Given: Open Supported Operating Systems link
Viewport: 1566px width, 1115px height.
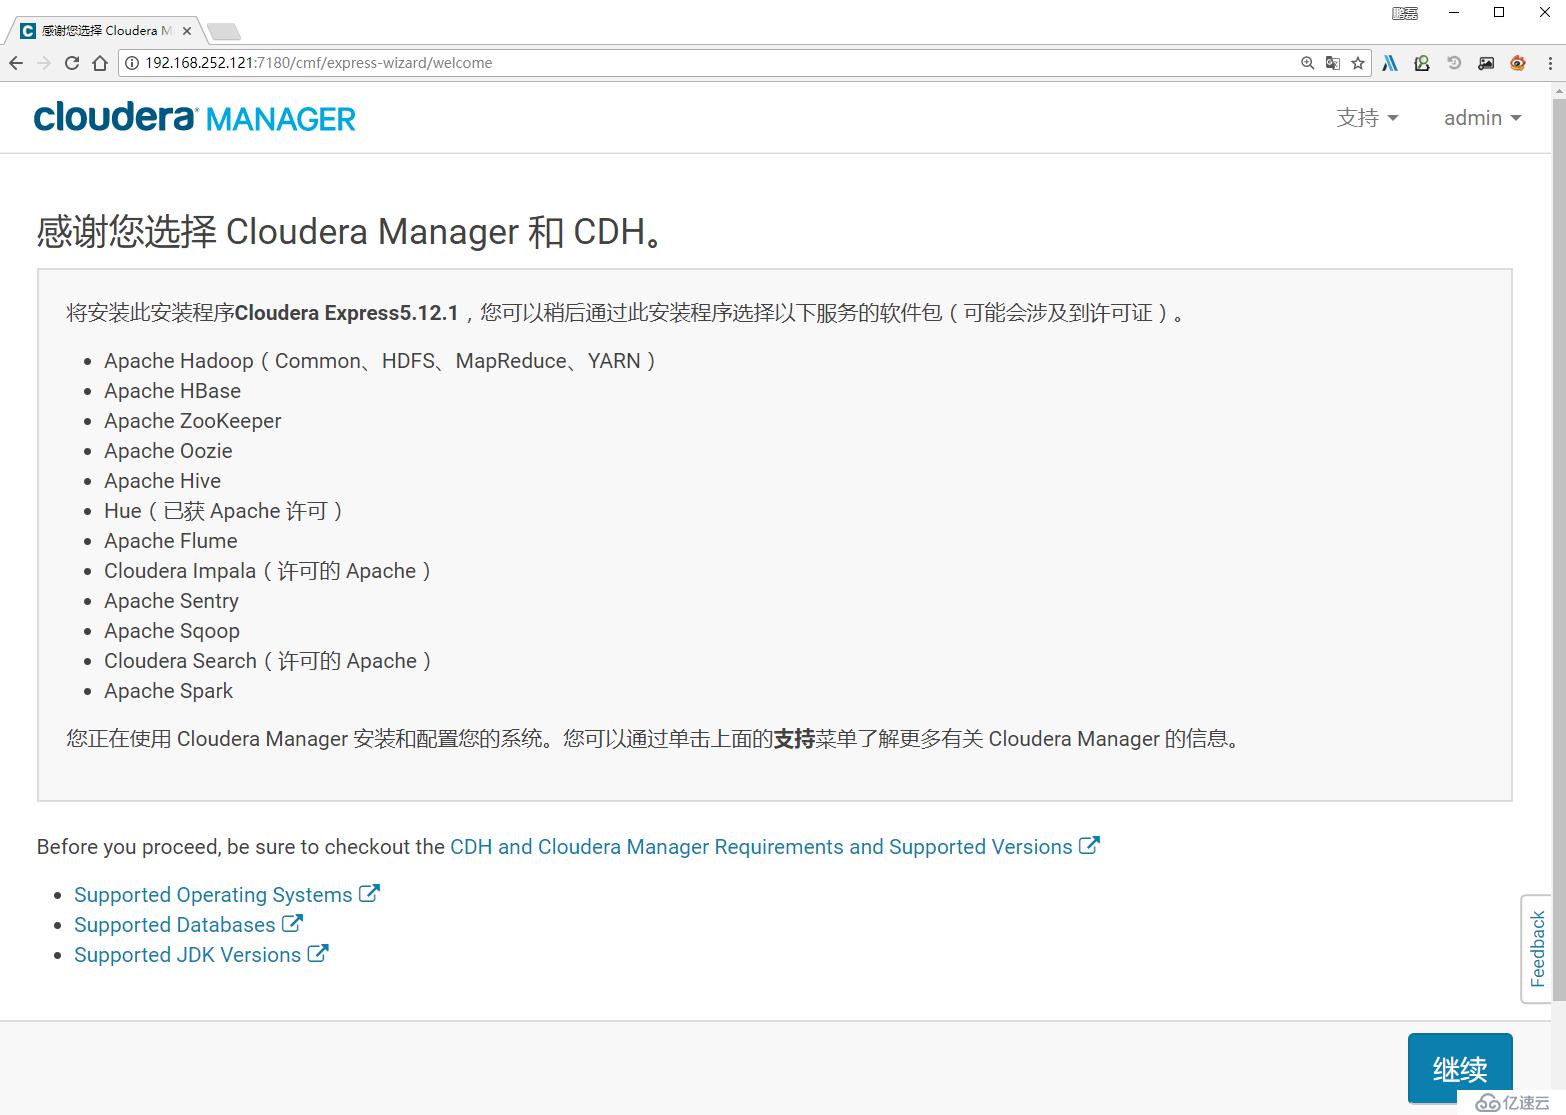Looking at the screenshot, I should tap(213, 895).
